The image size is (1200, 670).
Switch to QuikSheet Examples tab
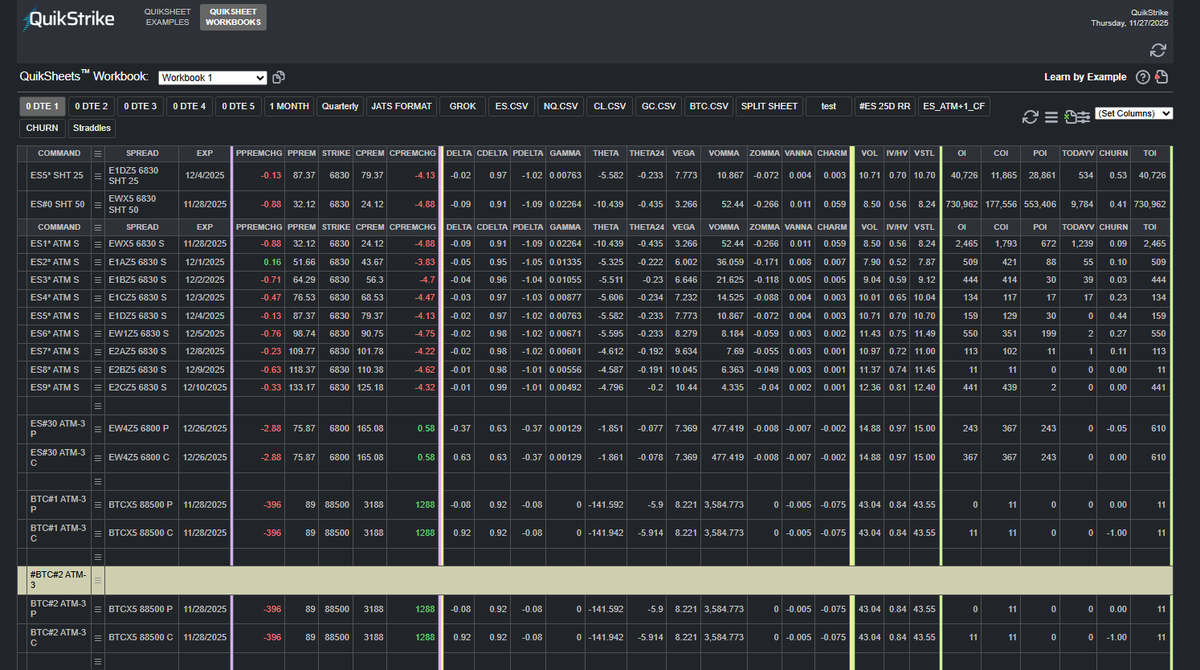(x=167, y=17)
